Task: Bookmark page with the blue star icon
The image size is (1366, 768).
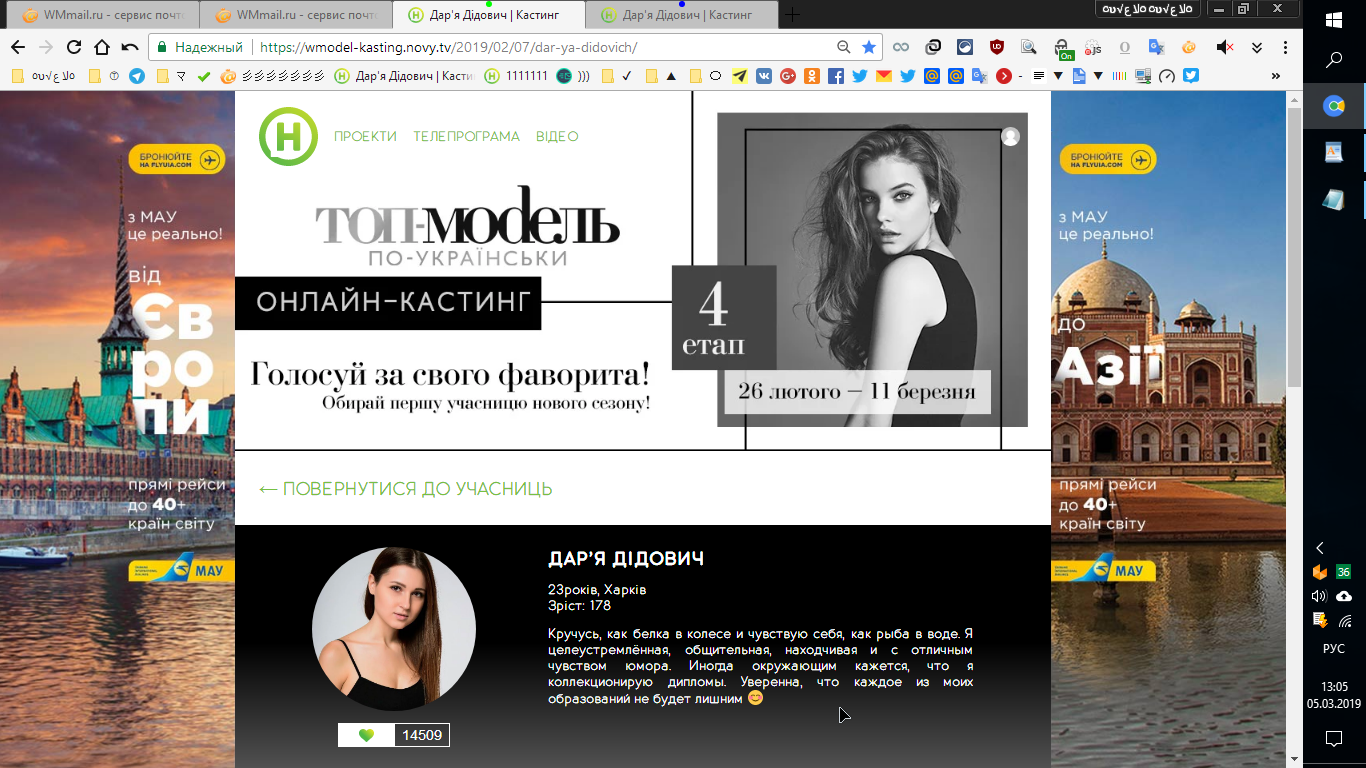Action: point(869,47)
